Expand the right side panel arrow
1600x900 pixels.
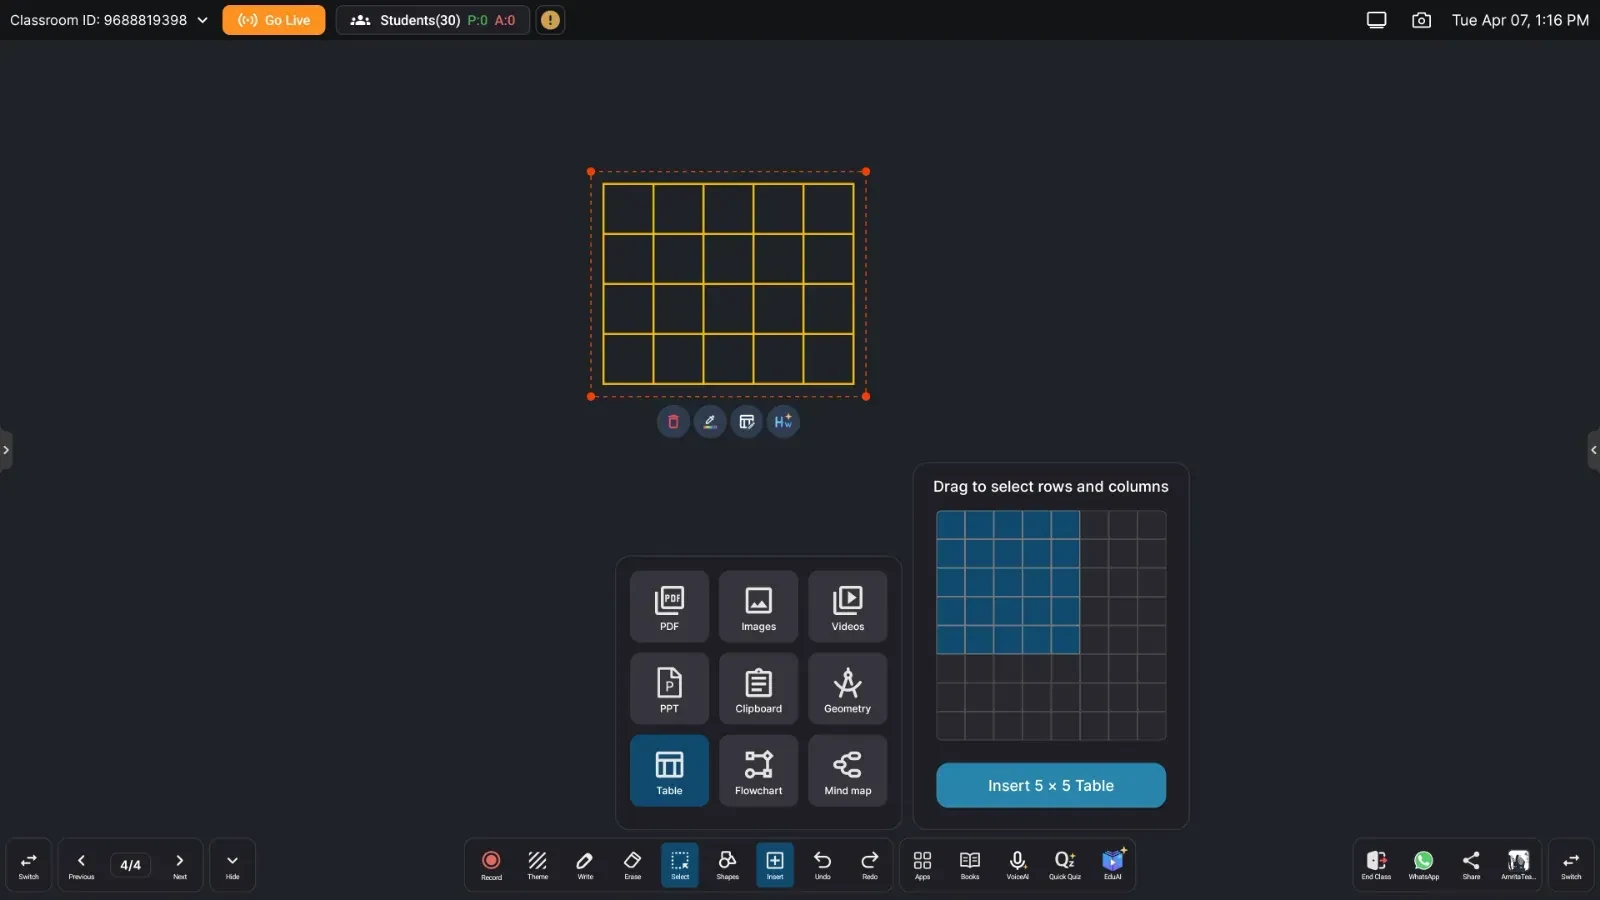[x=1594, y=450]
